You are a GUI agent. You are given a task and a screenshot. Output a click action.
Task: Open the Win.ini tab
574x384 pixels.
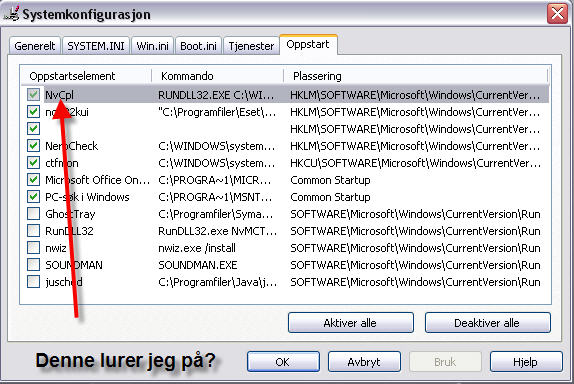point(152,46)
